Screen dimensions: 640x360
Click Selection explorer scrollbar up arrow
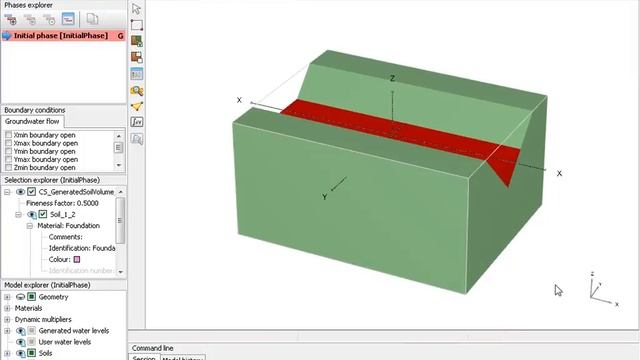click(120, 191)
